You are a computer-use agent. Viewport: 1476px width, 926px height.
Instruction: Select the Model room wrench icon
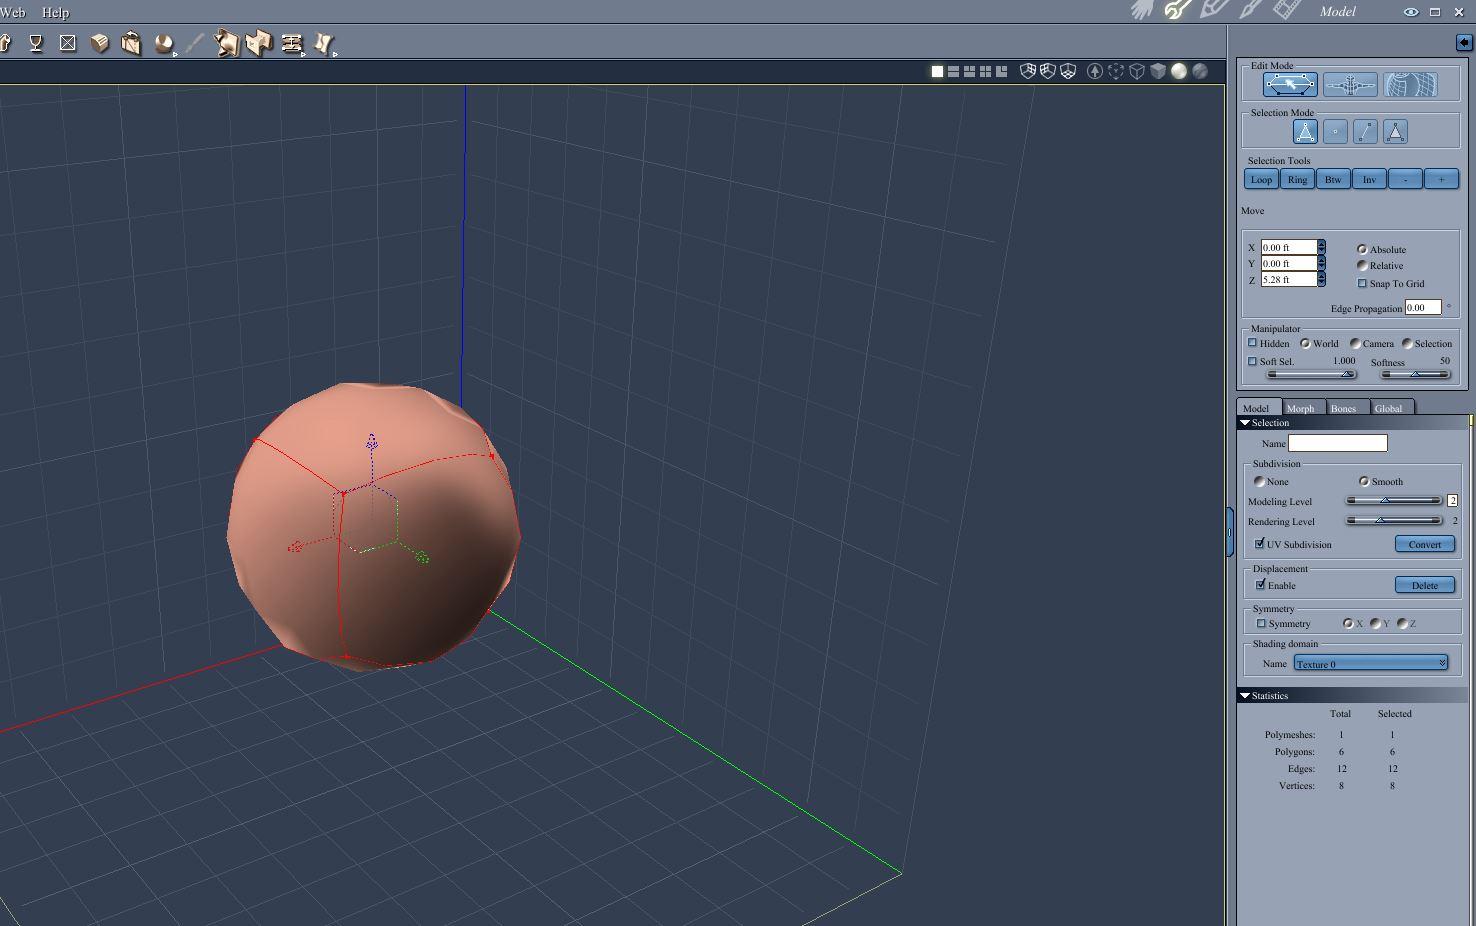[x=1178, y=11]
